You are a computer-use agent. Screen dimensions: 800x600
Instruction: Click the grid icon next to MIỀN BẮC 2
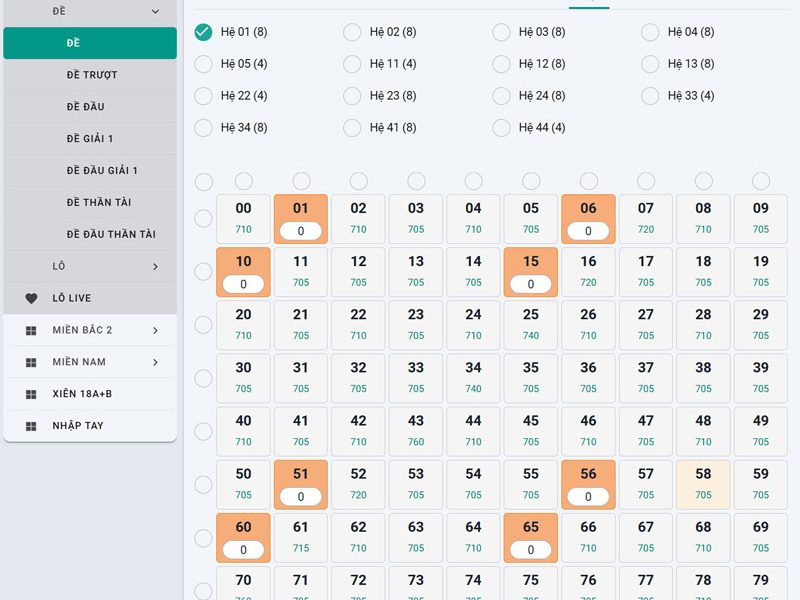[31, 330]
